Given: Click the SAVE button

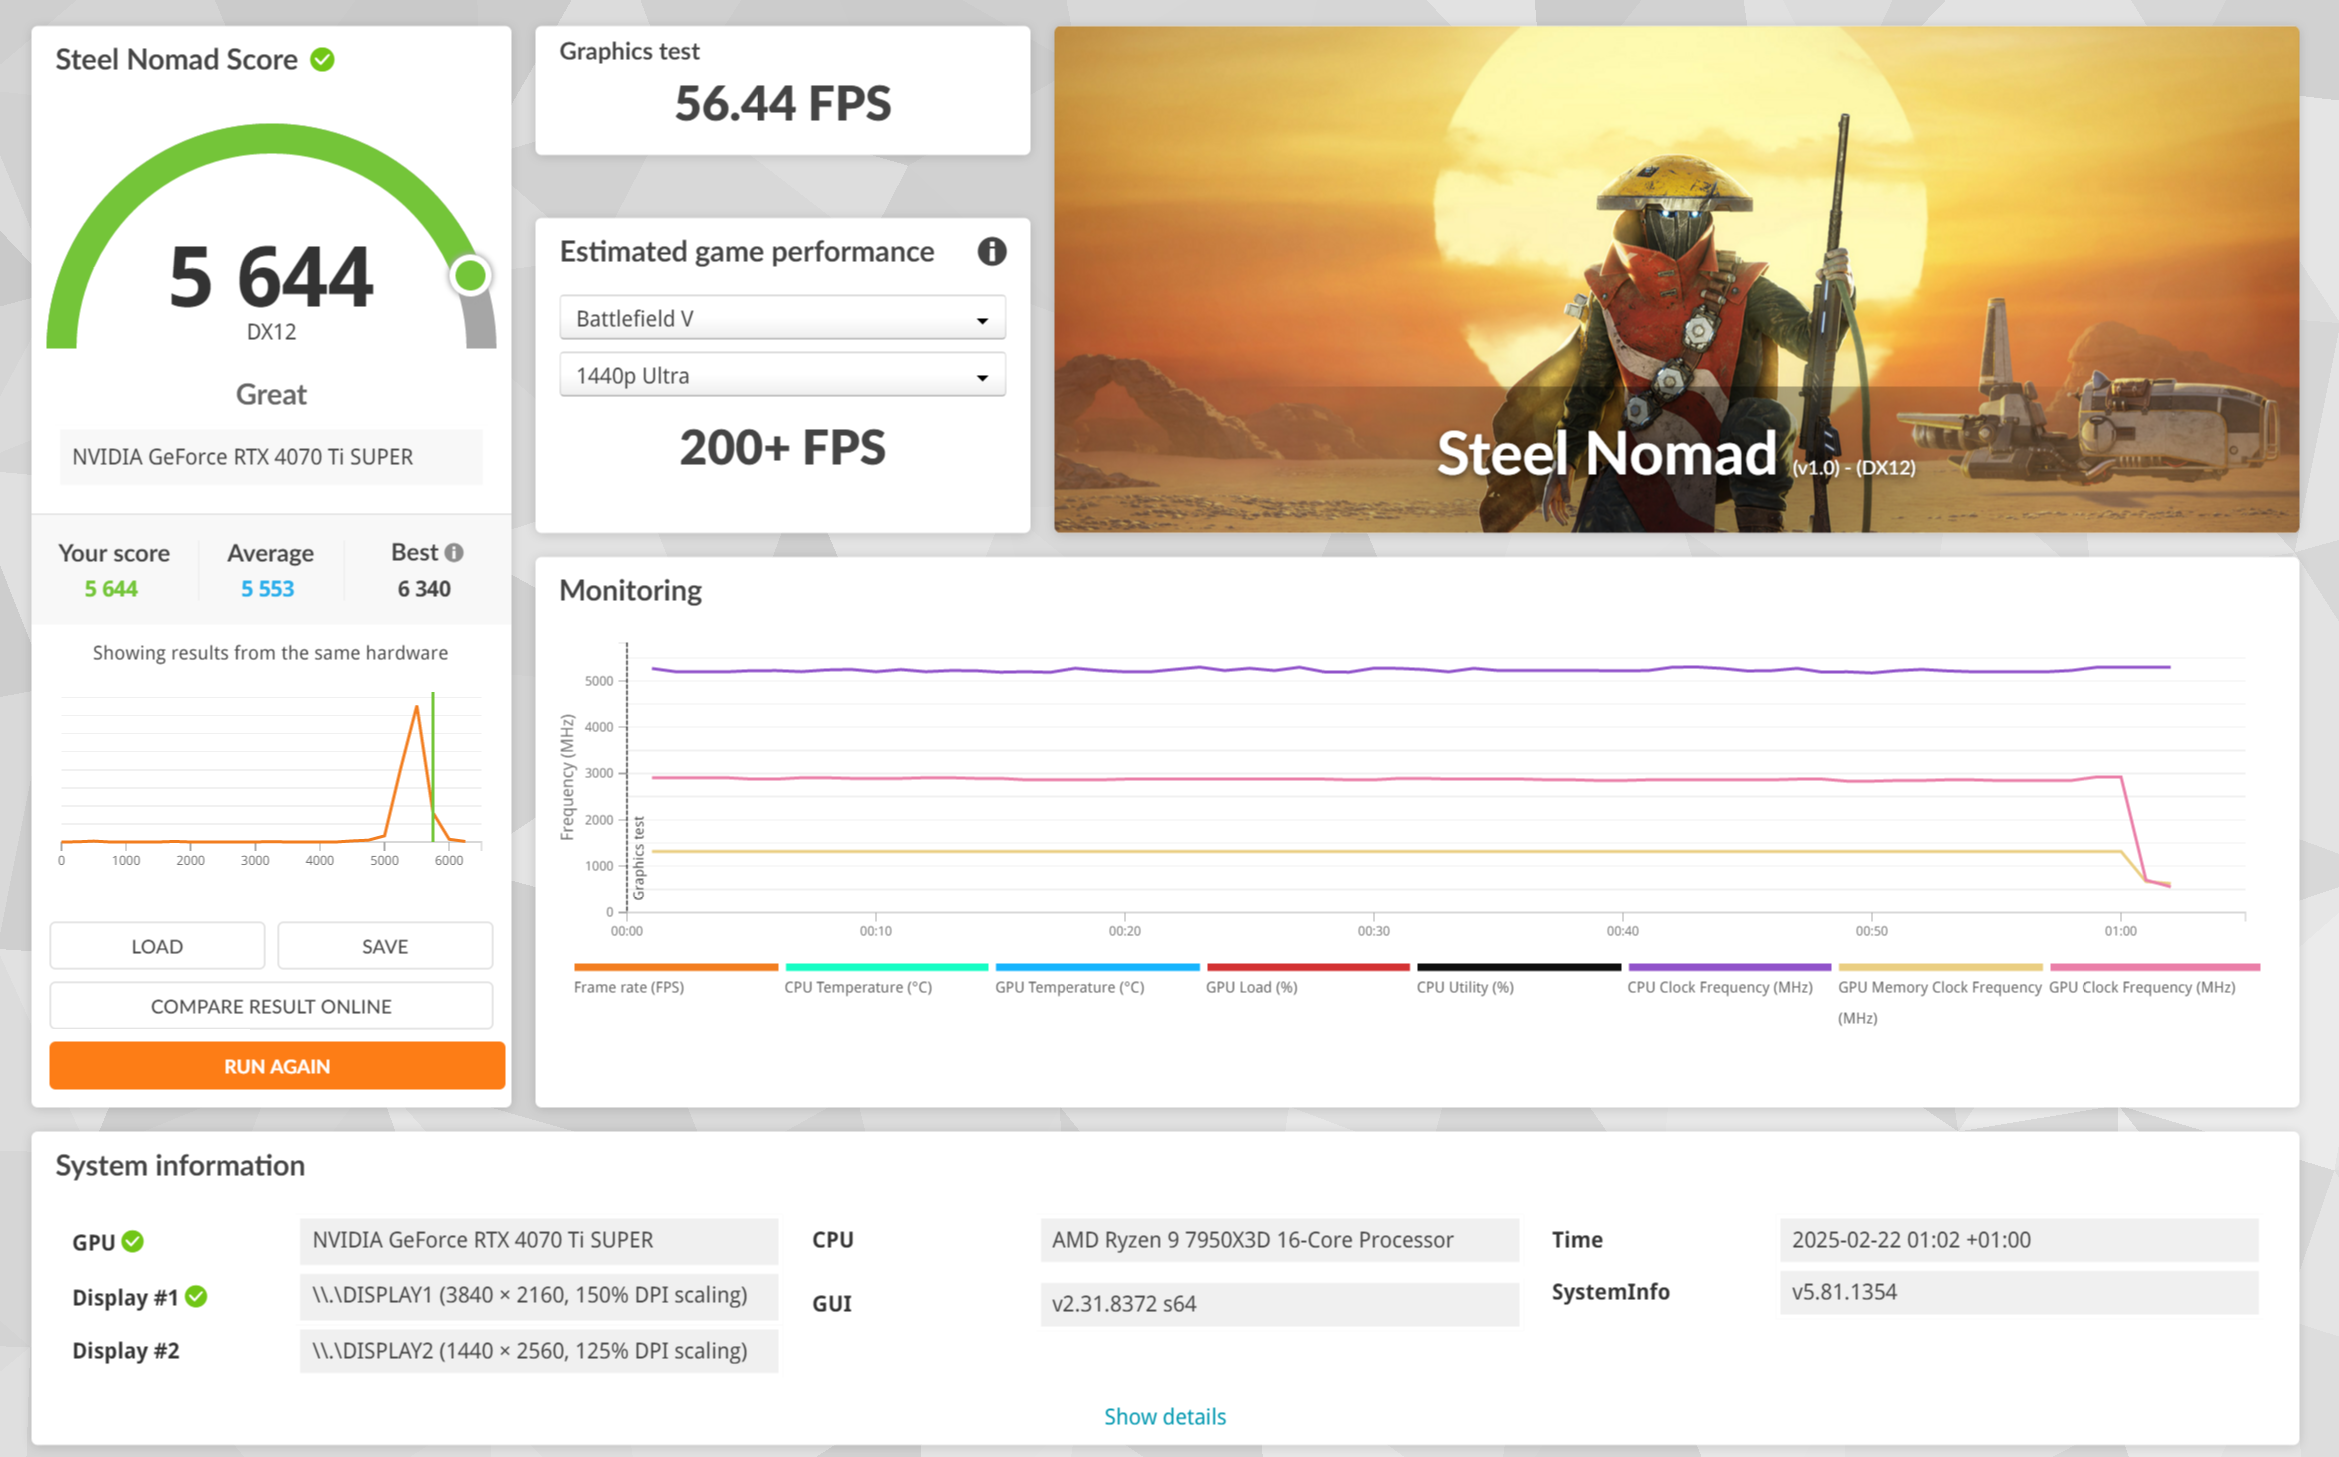Looking at the screenshot, I should pyautogui.click(x=384, y=945).
